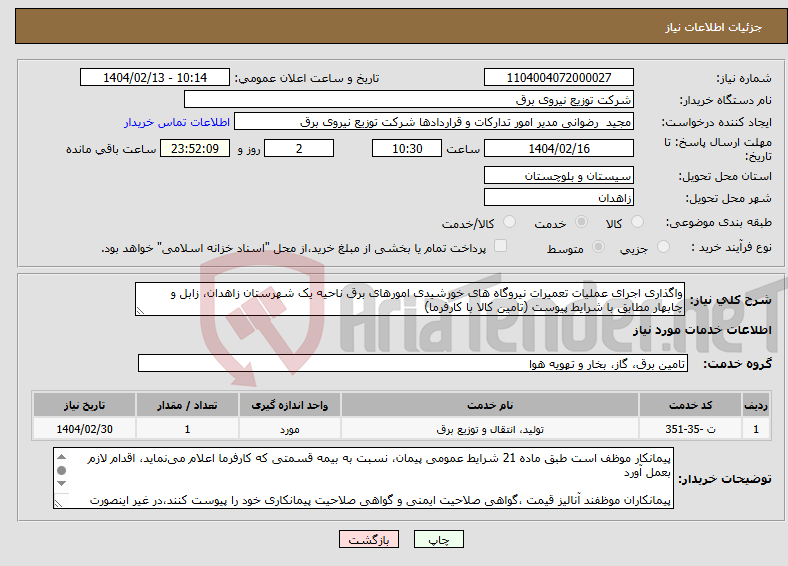Click the need date 1404/02/30 cell
The height and width of the screenshot is (566, 788).
coord(84,429)
